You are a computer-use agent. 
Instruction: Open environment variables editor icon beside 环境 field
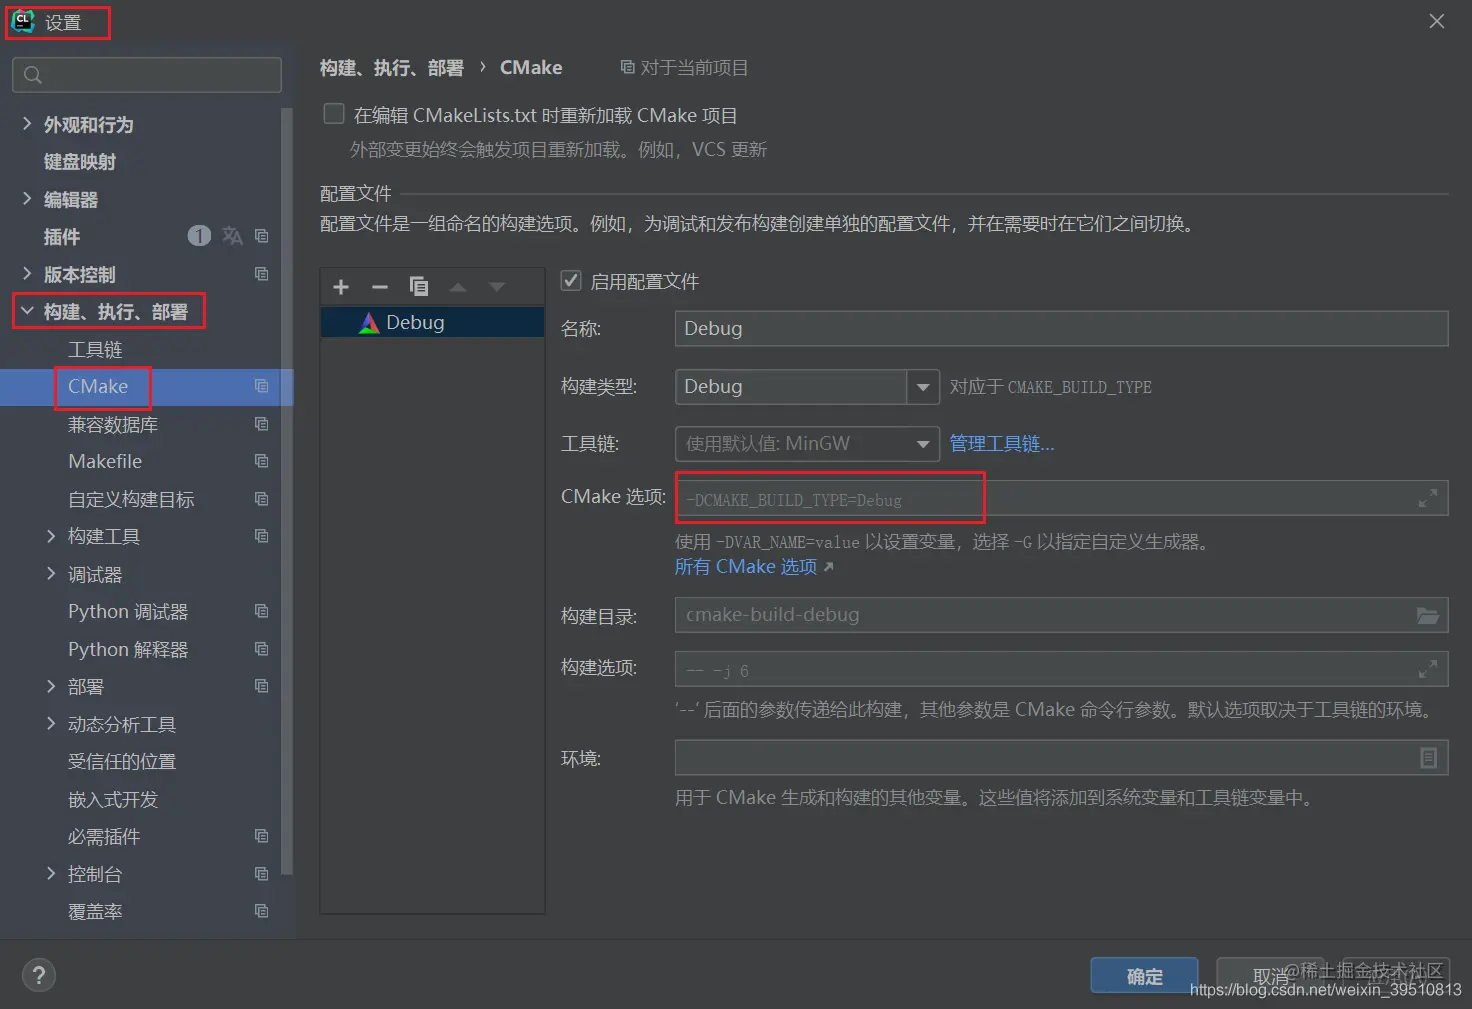pyautogui.click(x=1428, y=757)
